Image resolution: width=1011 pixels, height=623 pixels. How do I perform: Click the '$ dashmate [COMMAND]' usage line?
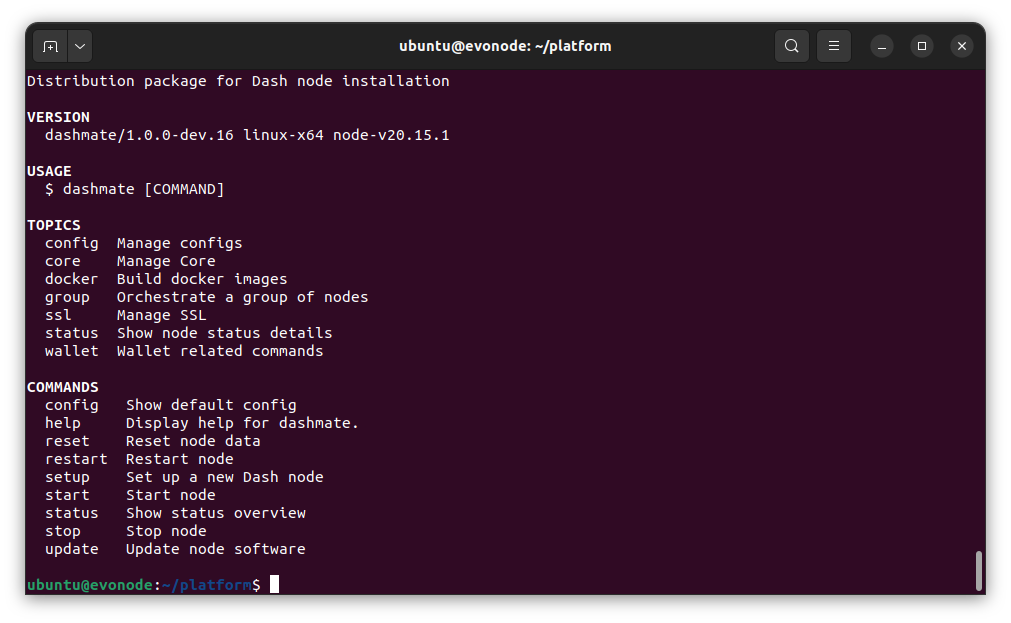coord(135,189)
